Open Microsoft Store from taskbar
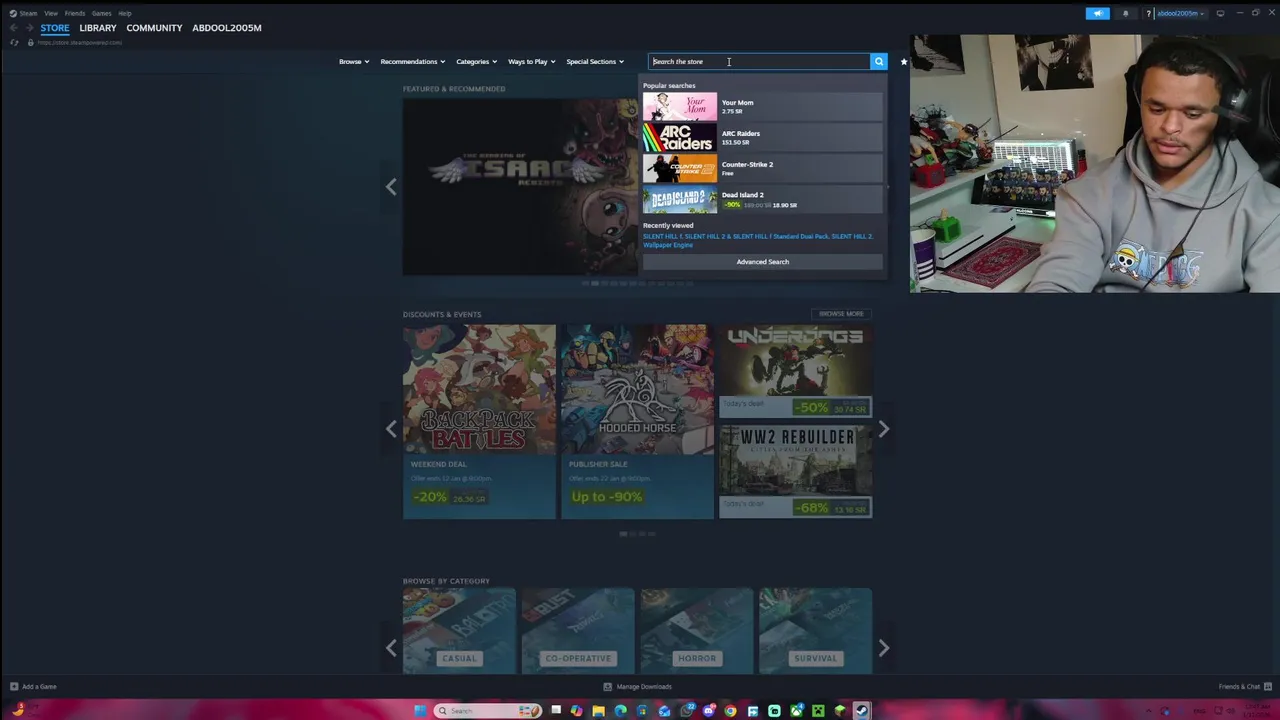 [x=642, y=711]
